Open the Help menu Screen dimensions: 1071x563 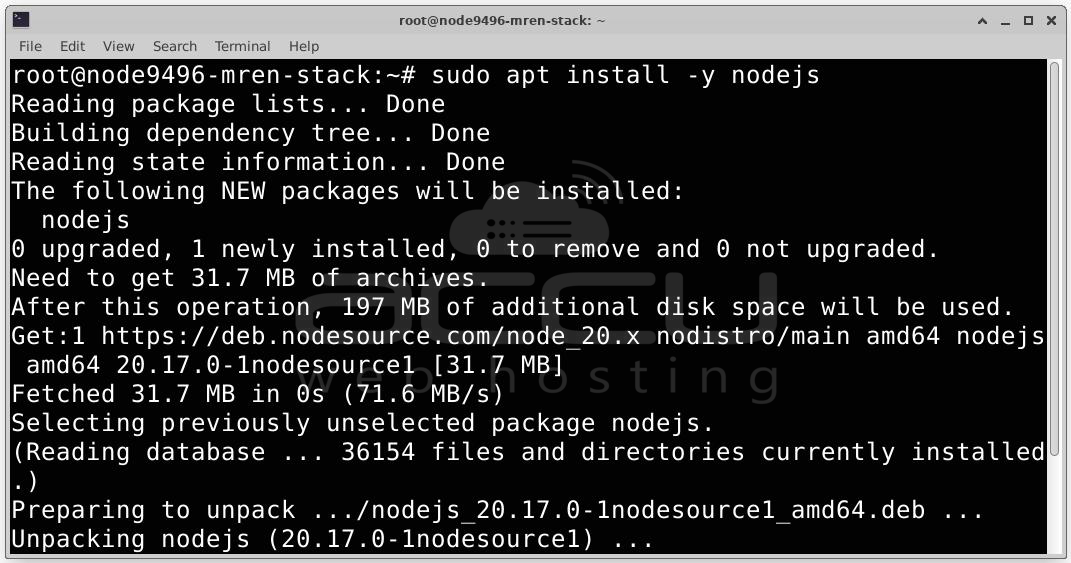coord(304,46)
